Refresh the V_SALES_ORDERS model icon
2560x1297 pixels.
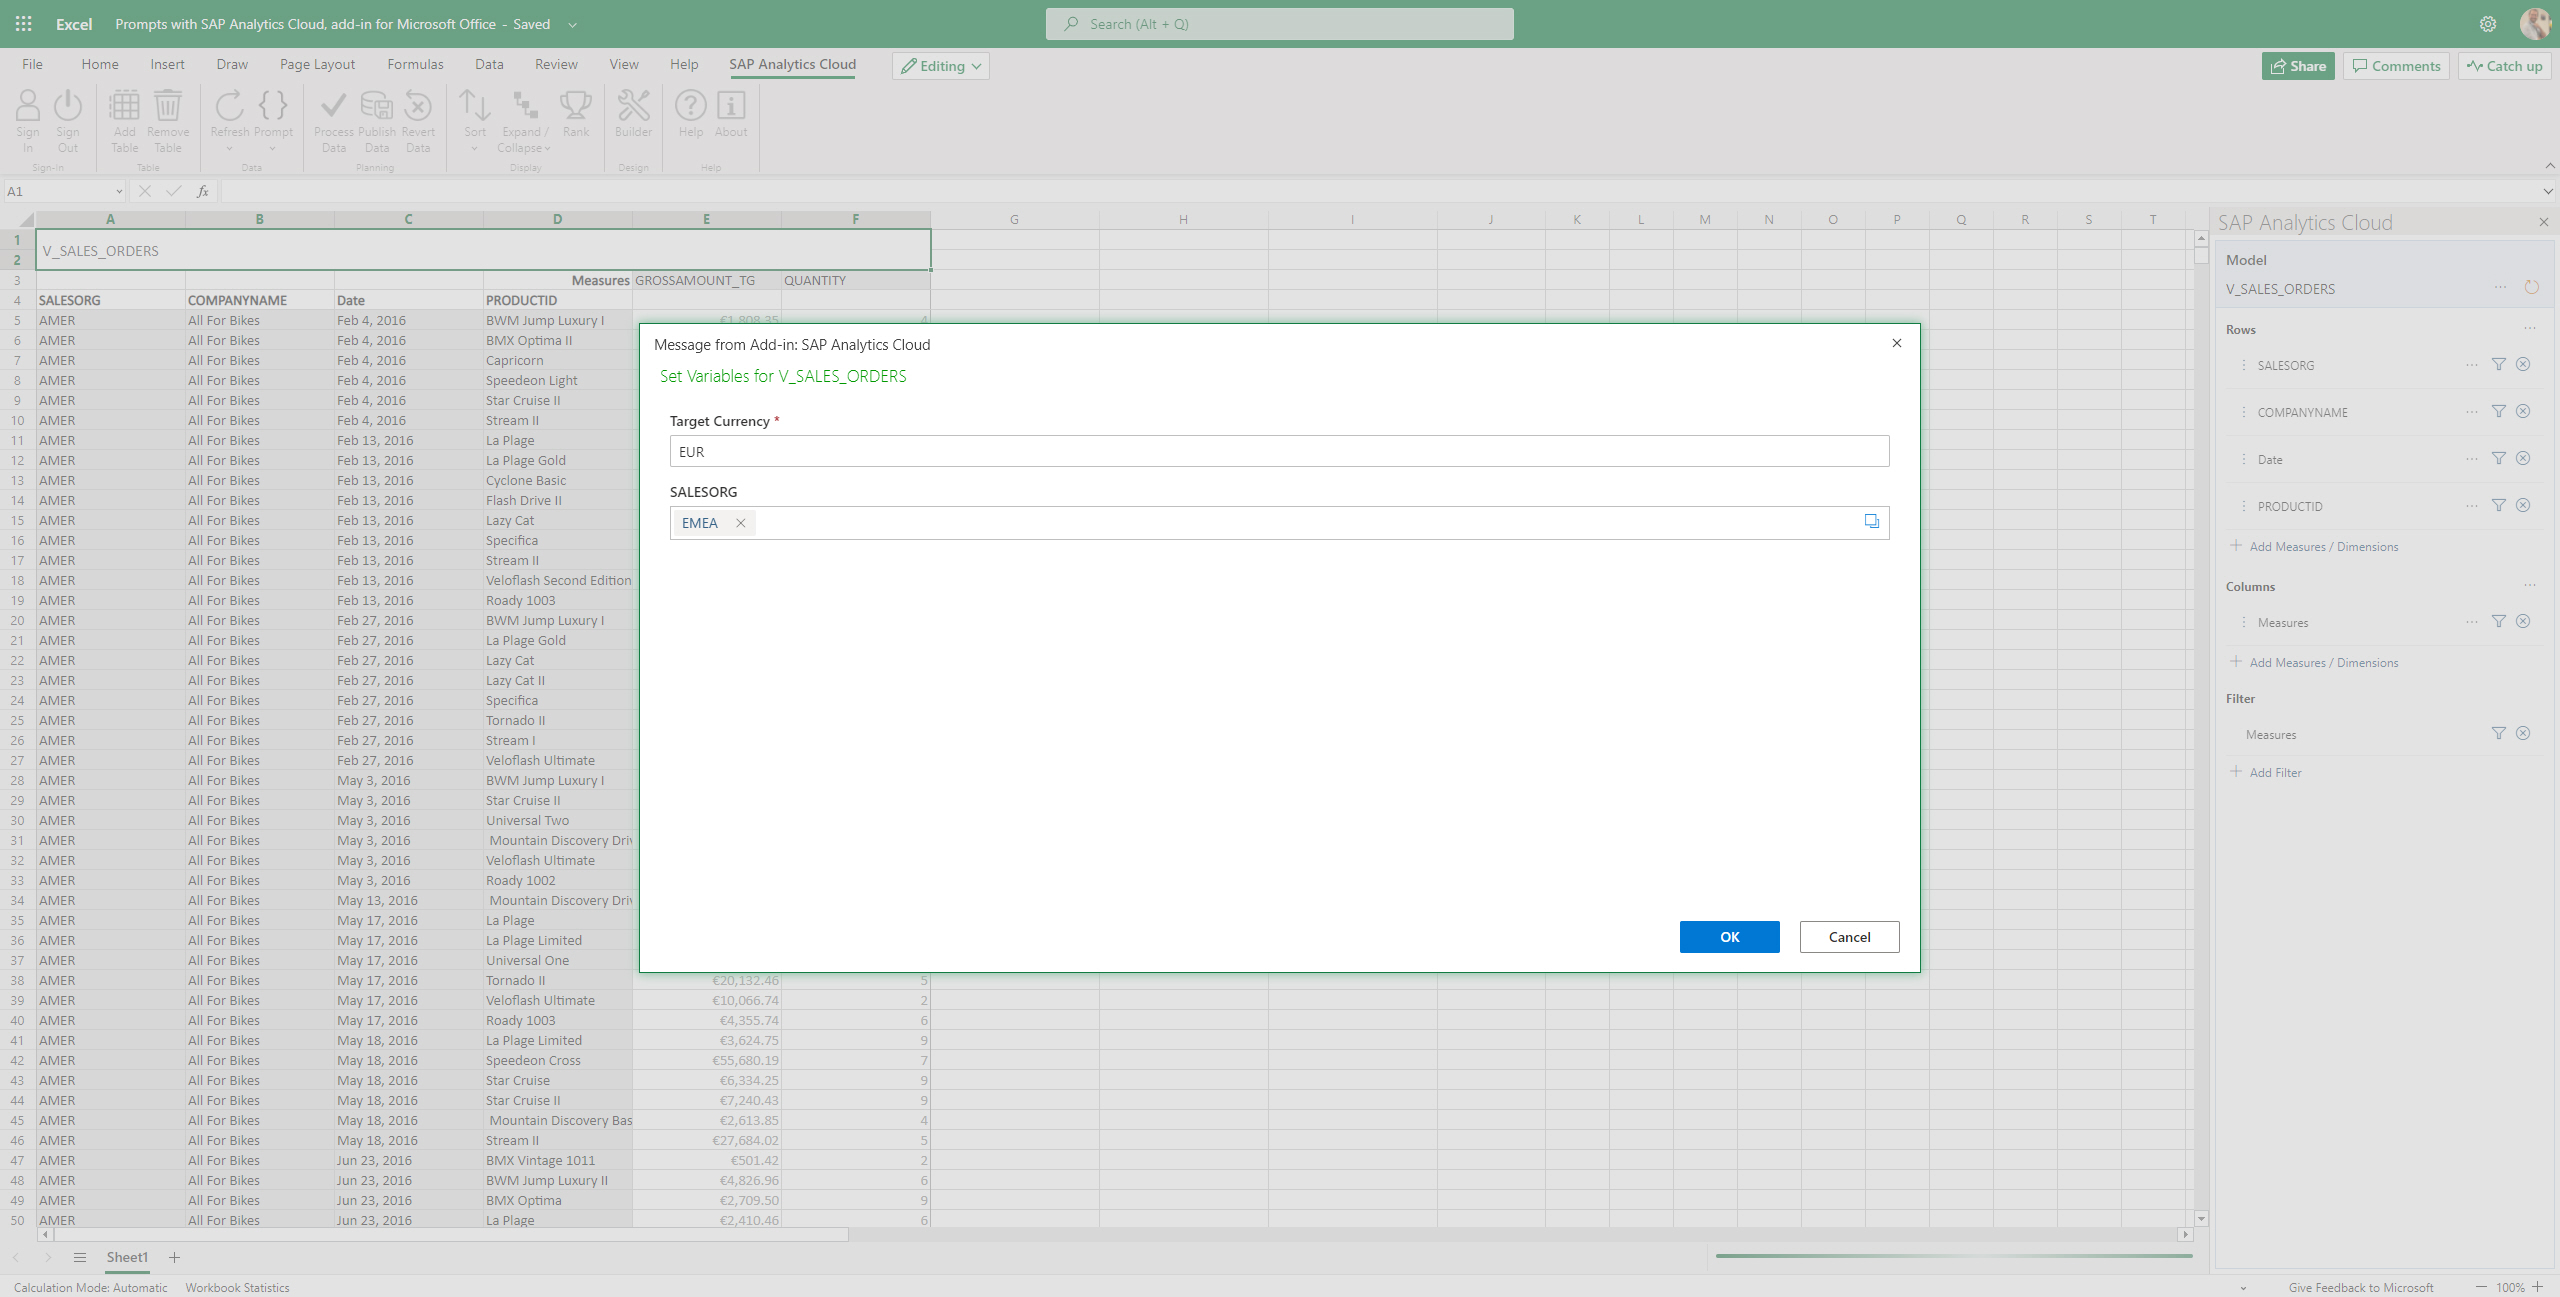(2531, 287)
